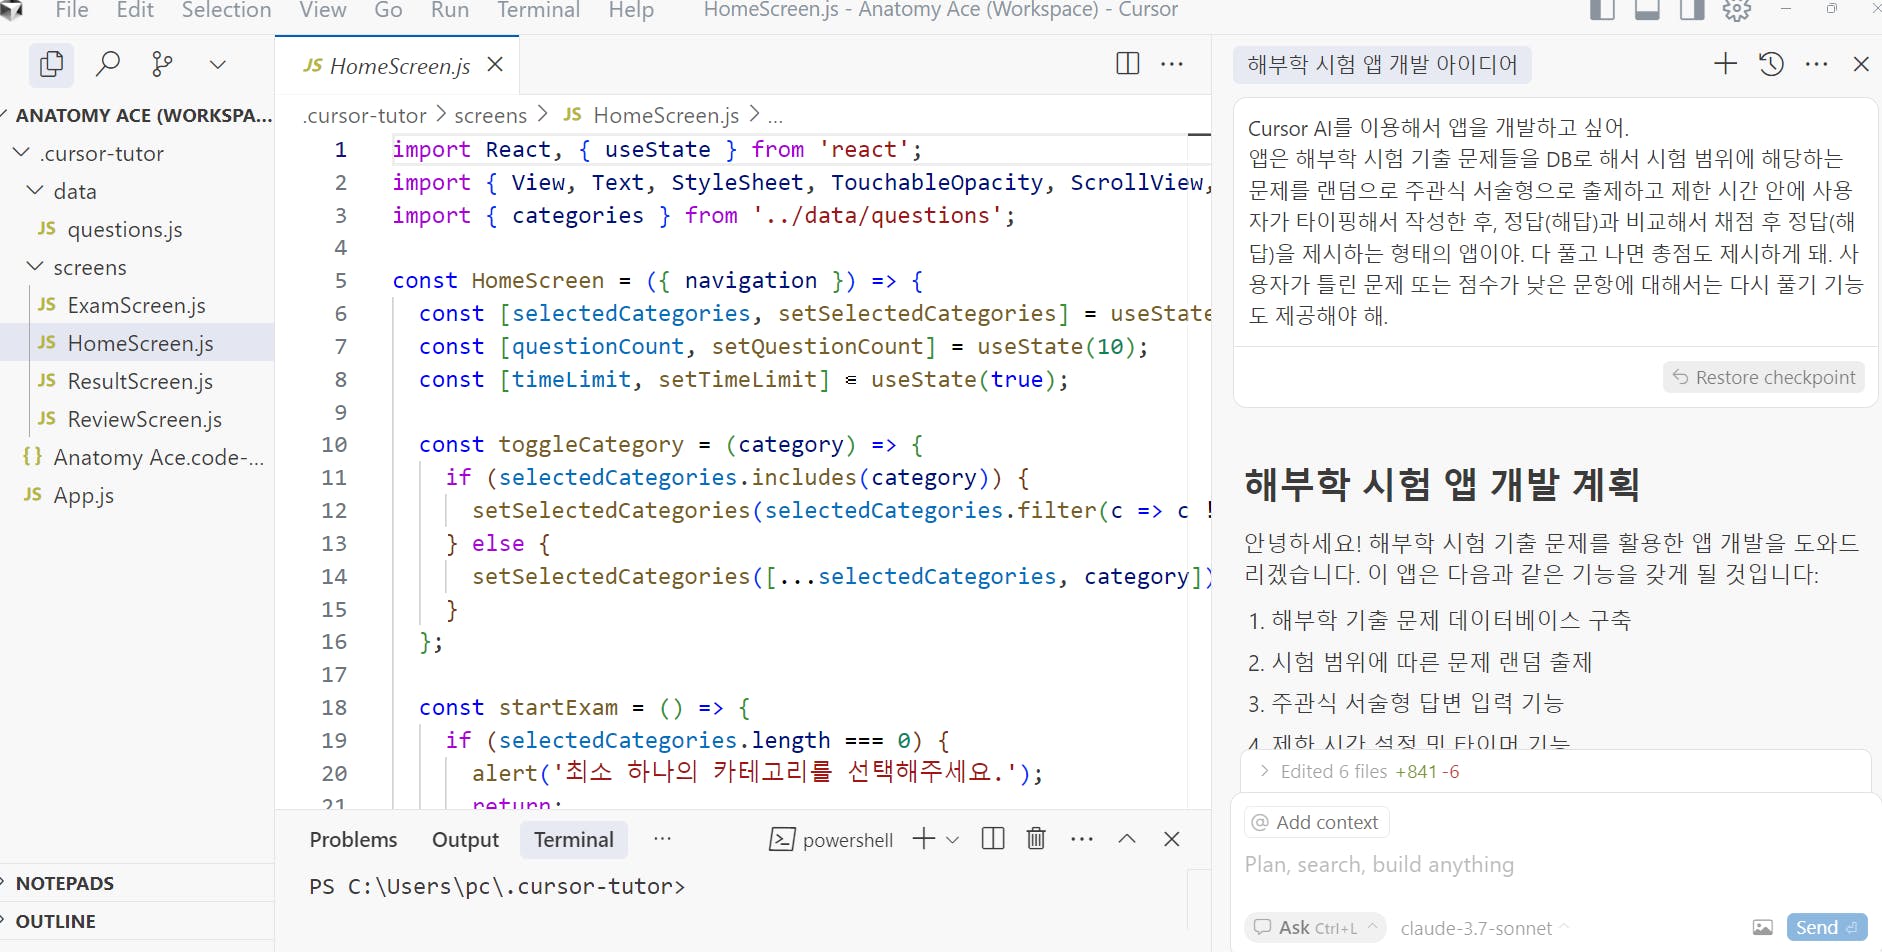The height and width of the screenshot is (952, 1882).
Task: Select the 해부학 시험 앱 개발 아이디어 chat tab
Action: (1382, 65)
